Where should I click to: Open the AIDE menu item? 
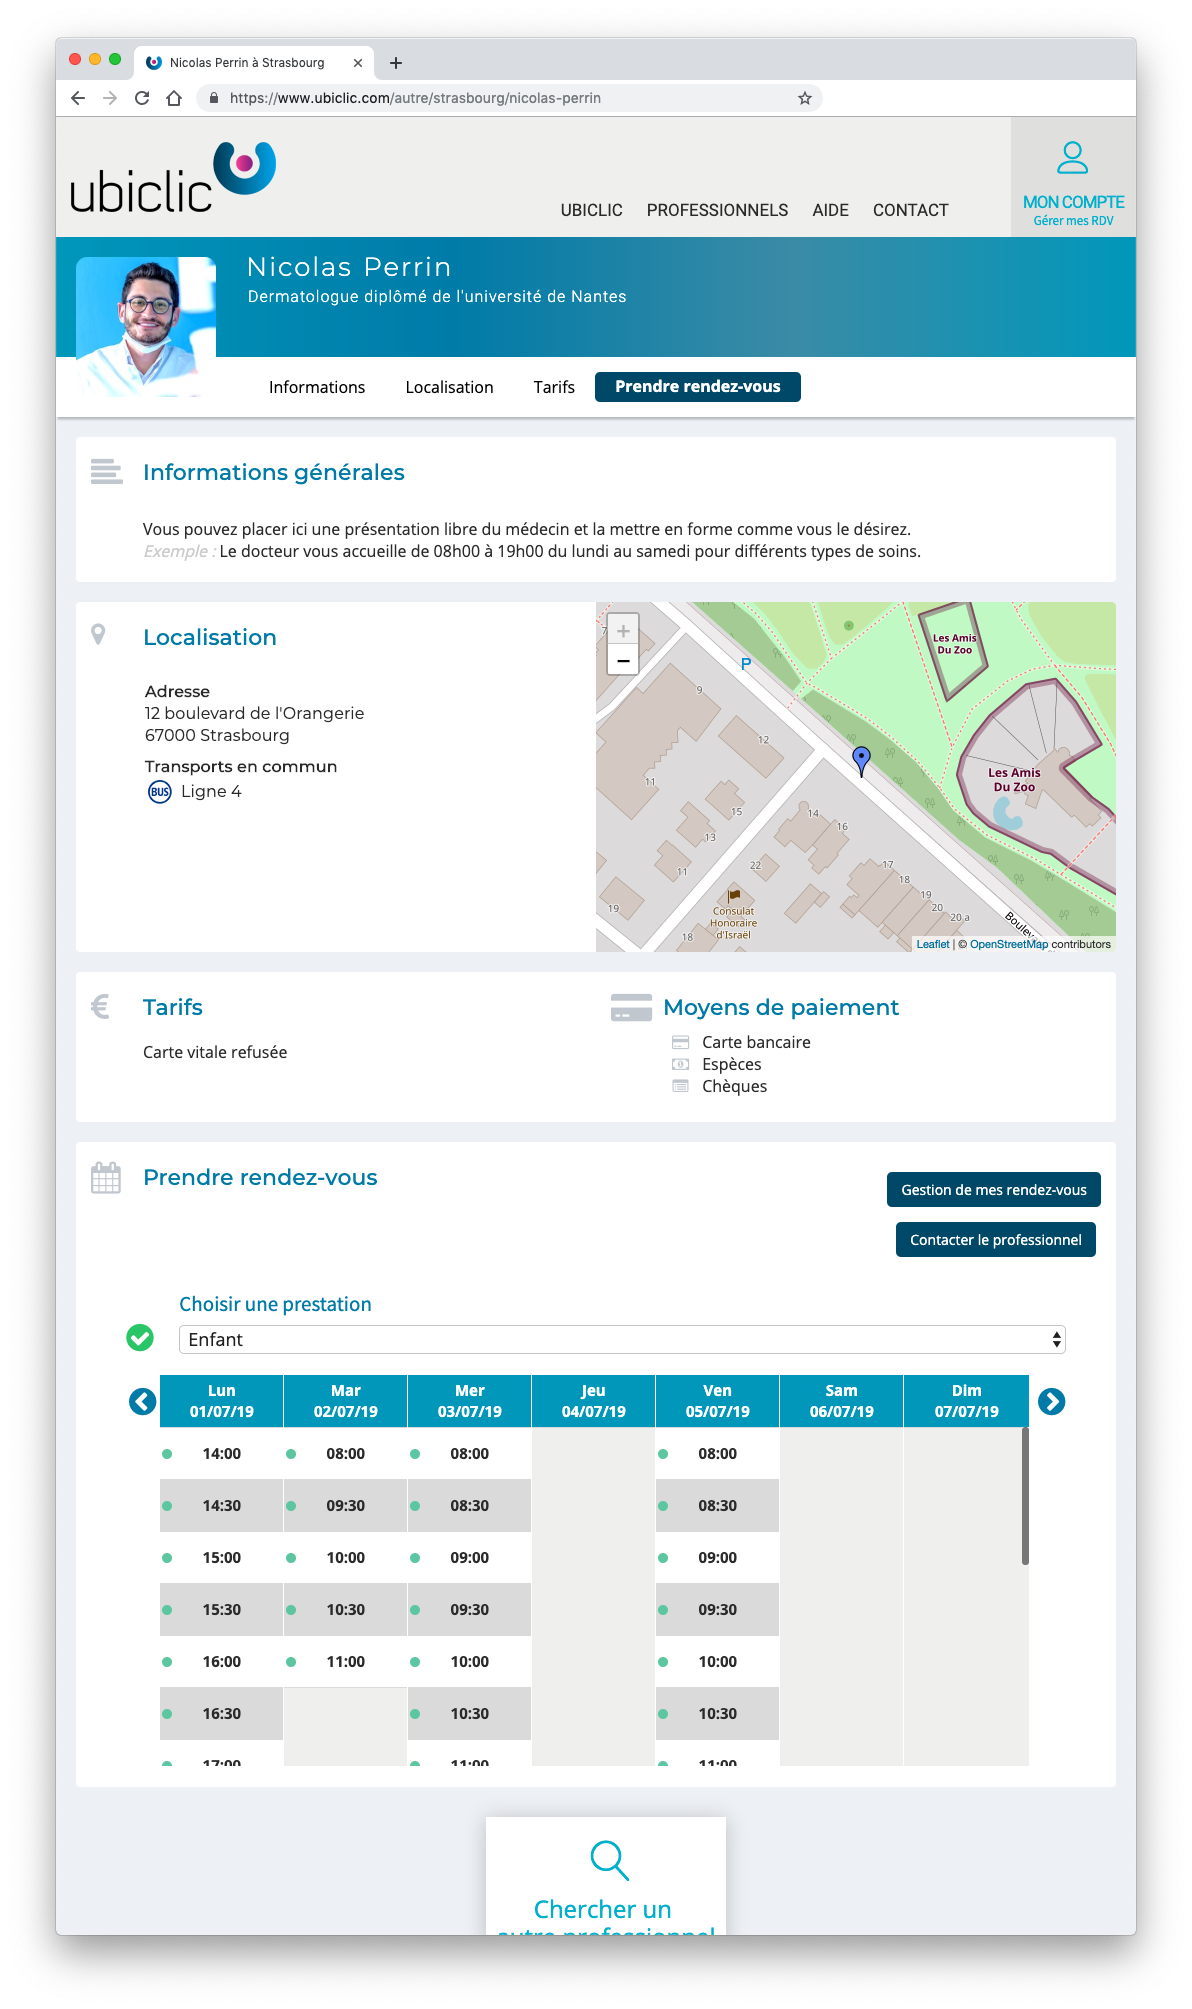point(831,210)
